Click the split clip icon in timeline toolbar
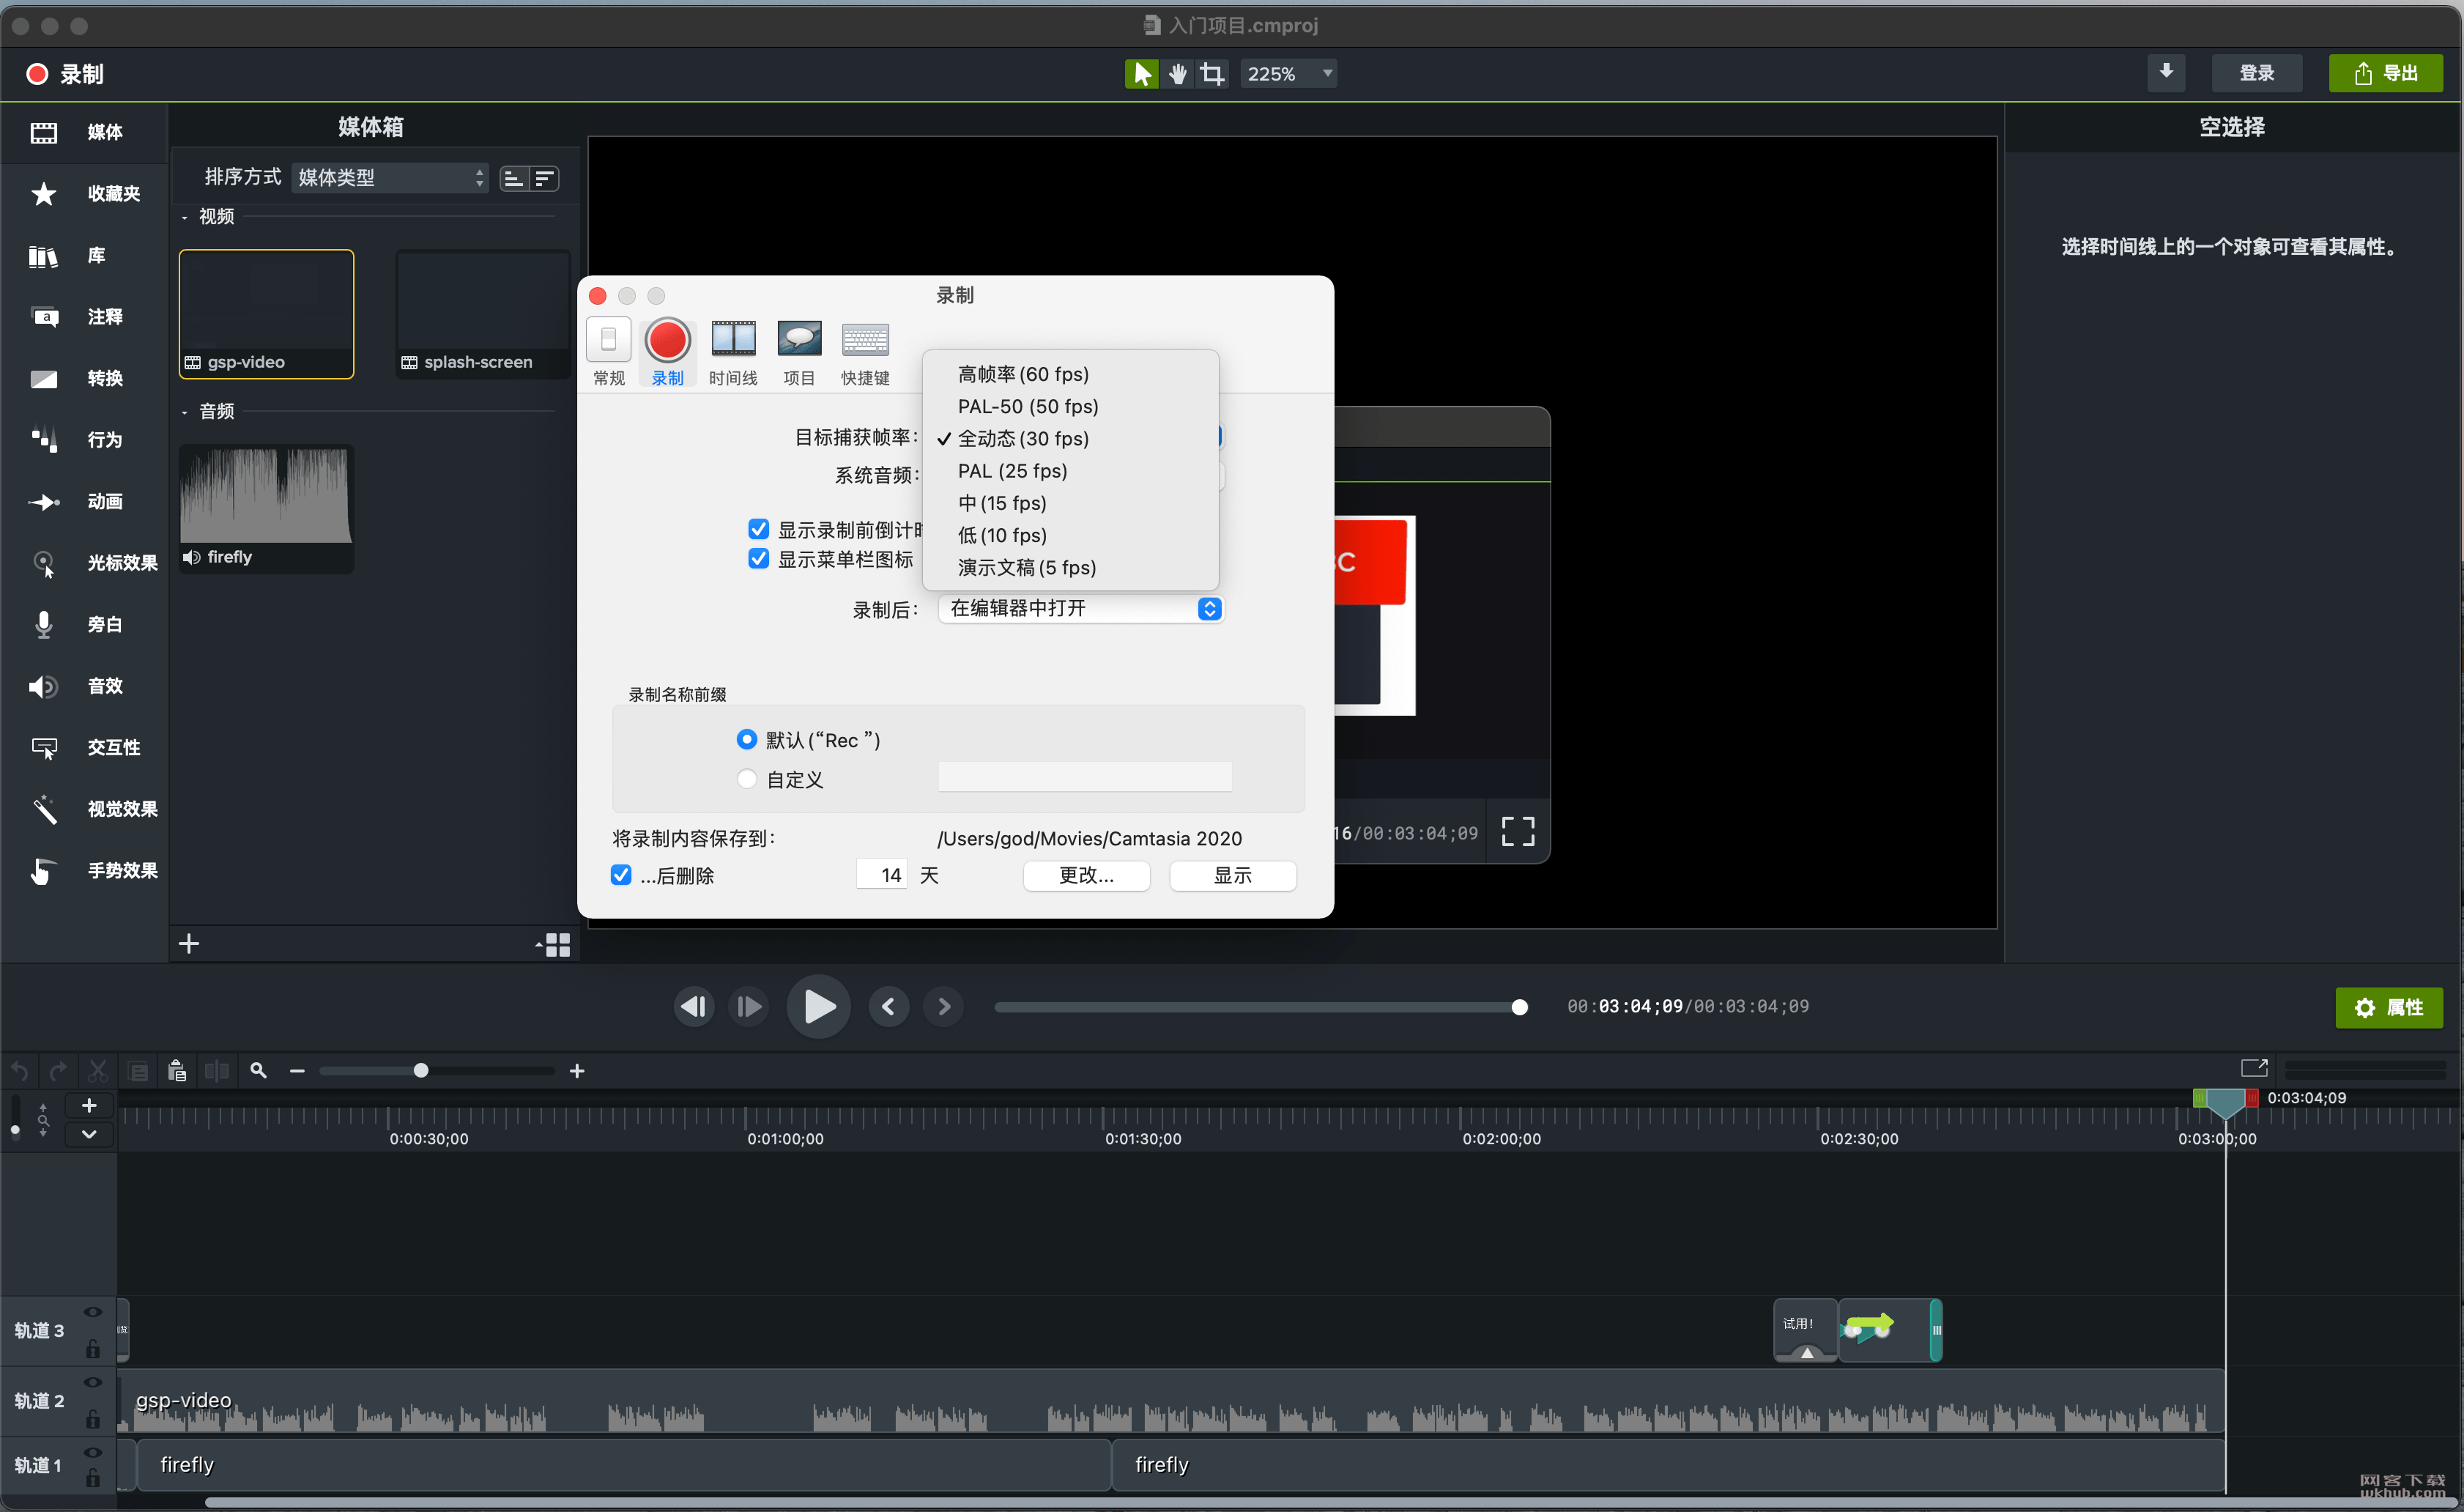 click(216, 1071)
